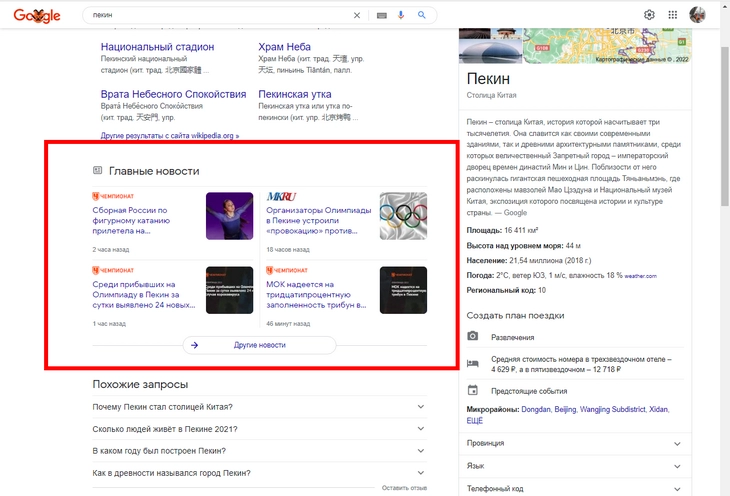
Task: Click thumbnail of МОК трибун article
Action: point(403,290)
